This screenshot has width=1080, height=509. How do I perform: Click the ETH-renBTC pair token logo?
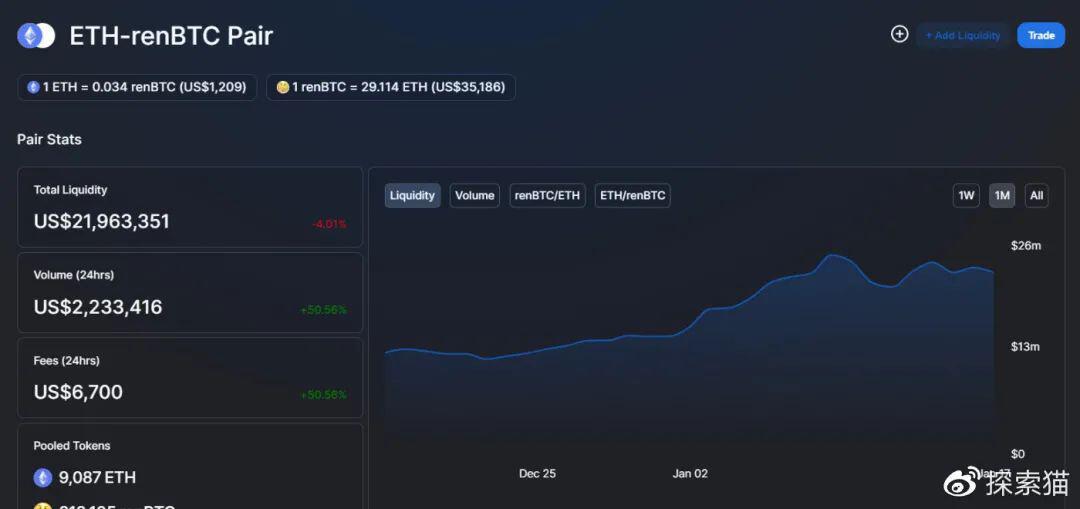click(36, 36)
